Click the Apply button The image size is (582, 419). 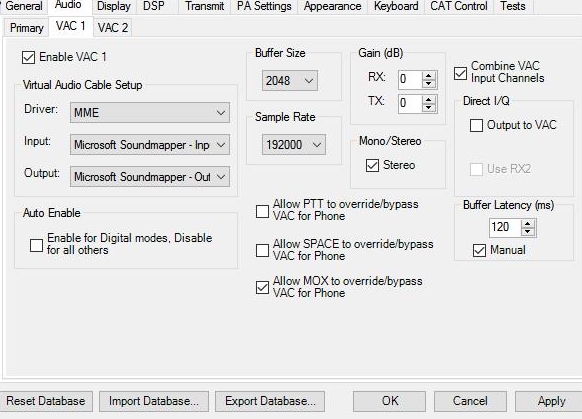click(551, 401)
